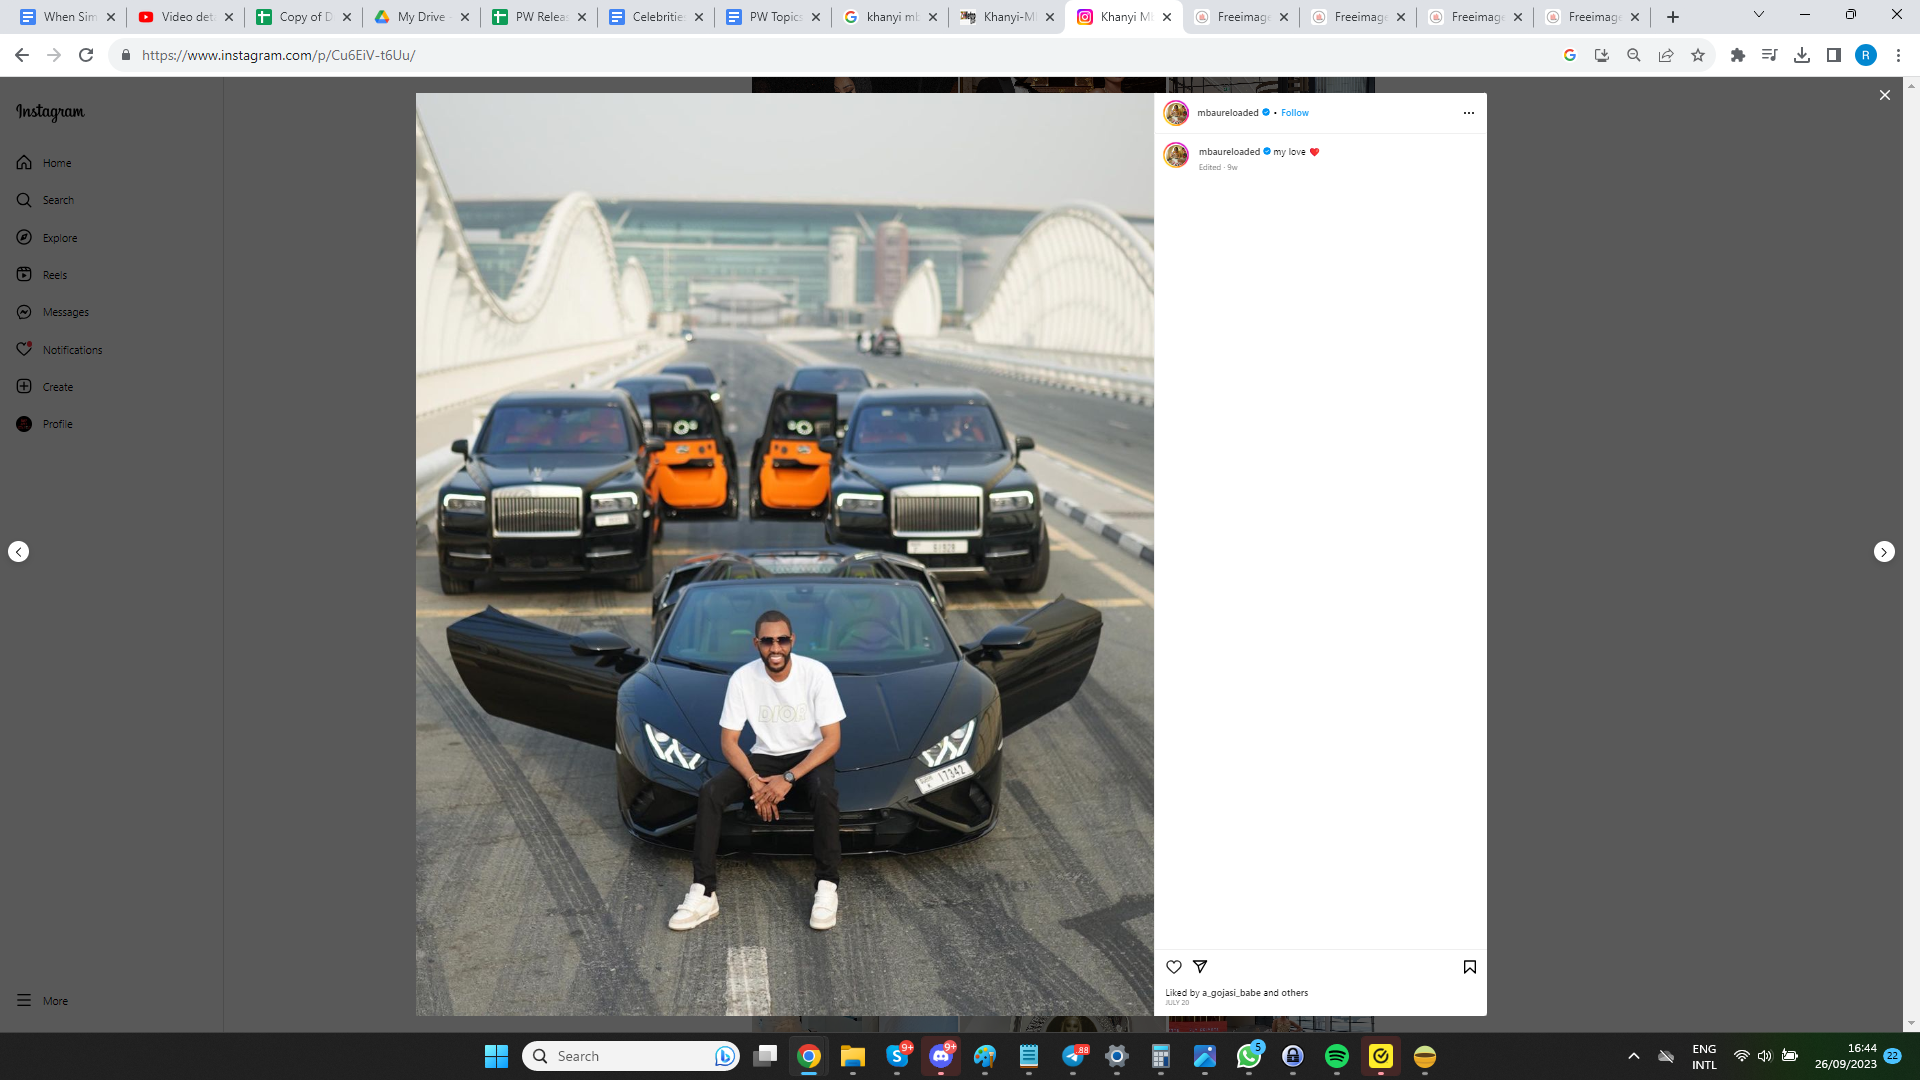Viewport: 1920px width, 1080px height.
Task: View Notifications in sidebar
Action: coord(72,350)
